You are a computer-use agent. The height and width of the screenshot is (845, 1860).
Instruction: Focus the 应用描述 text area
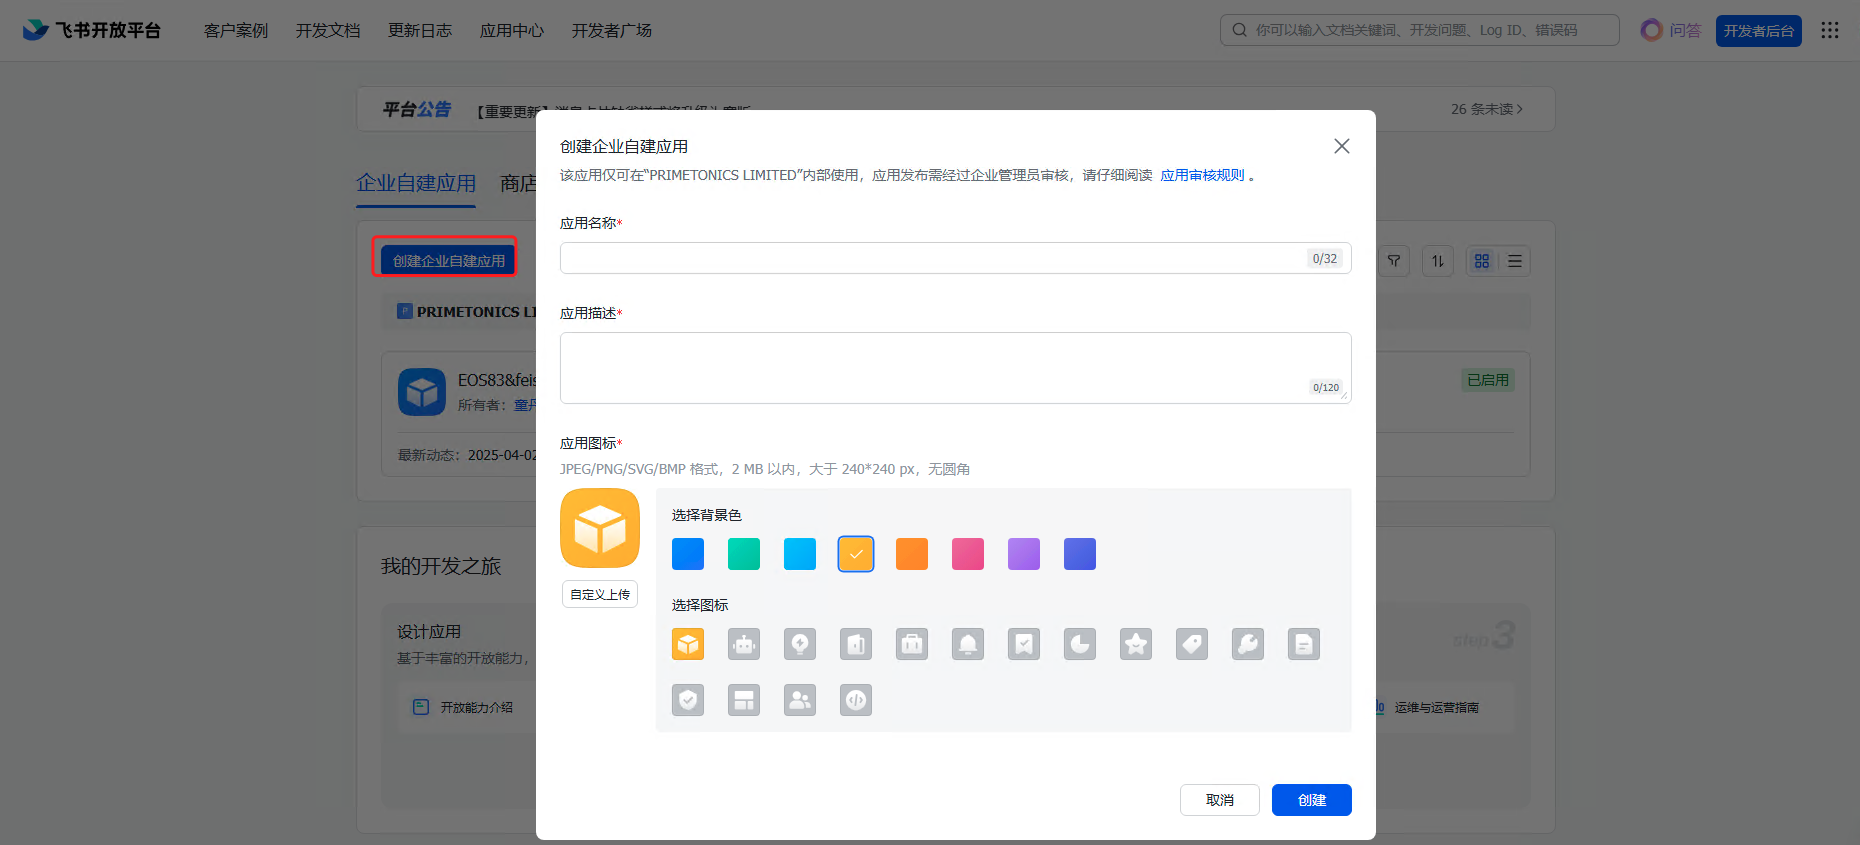coord(955,368)
